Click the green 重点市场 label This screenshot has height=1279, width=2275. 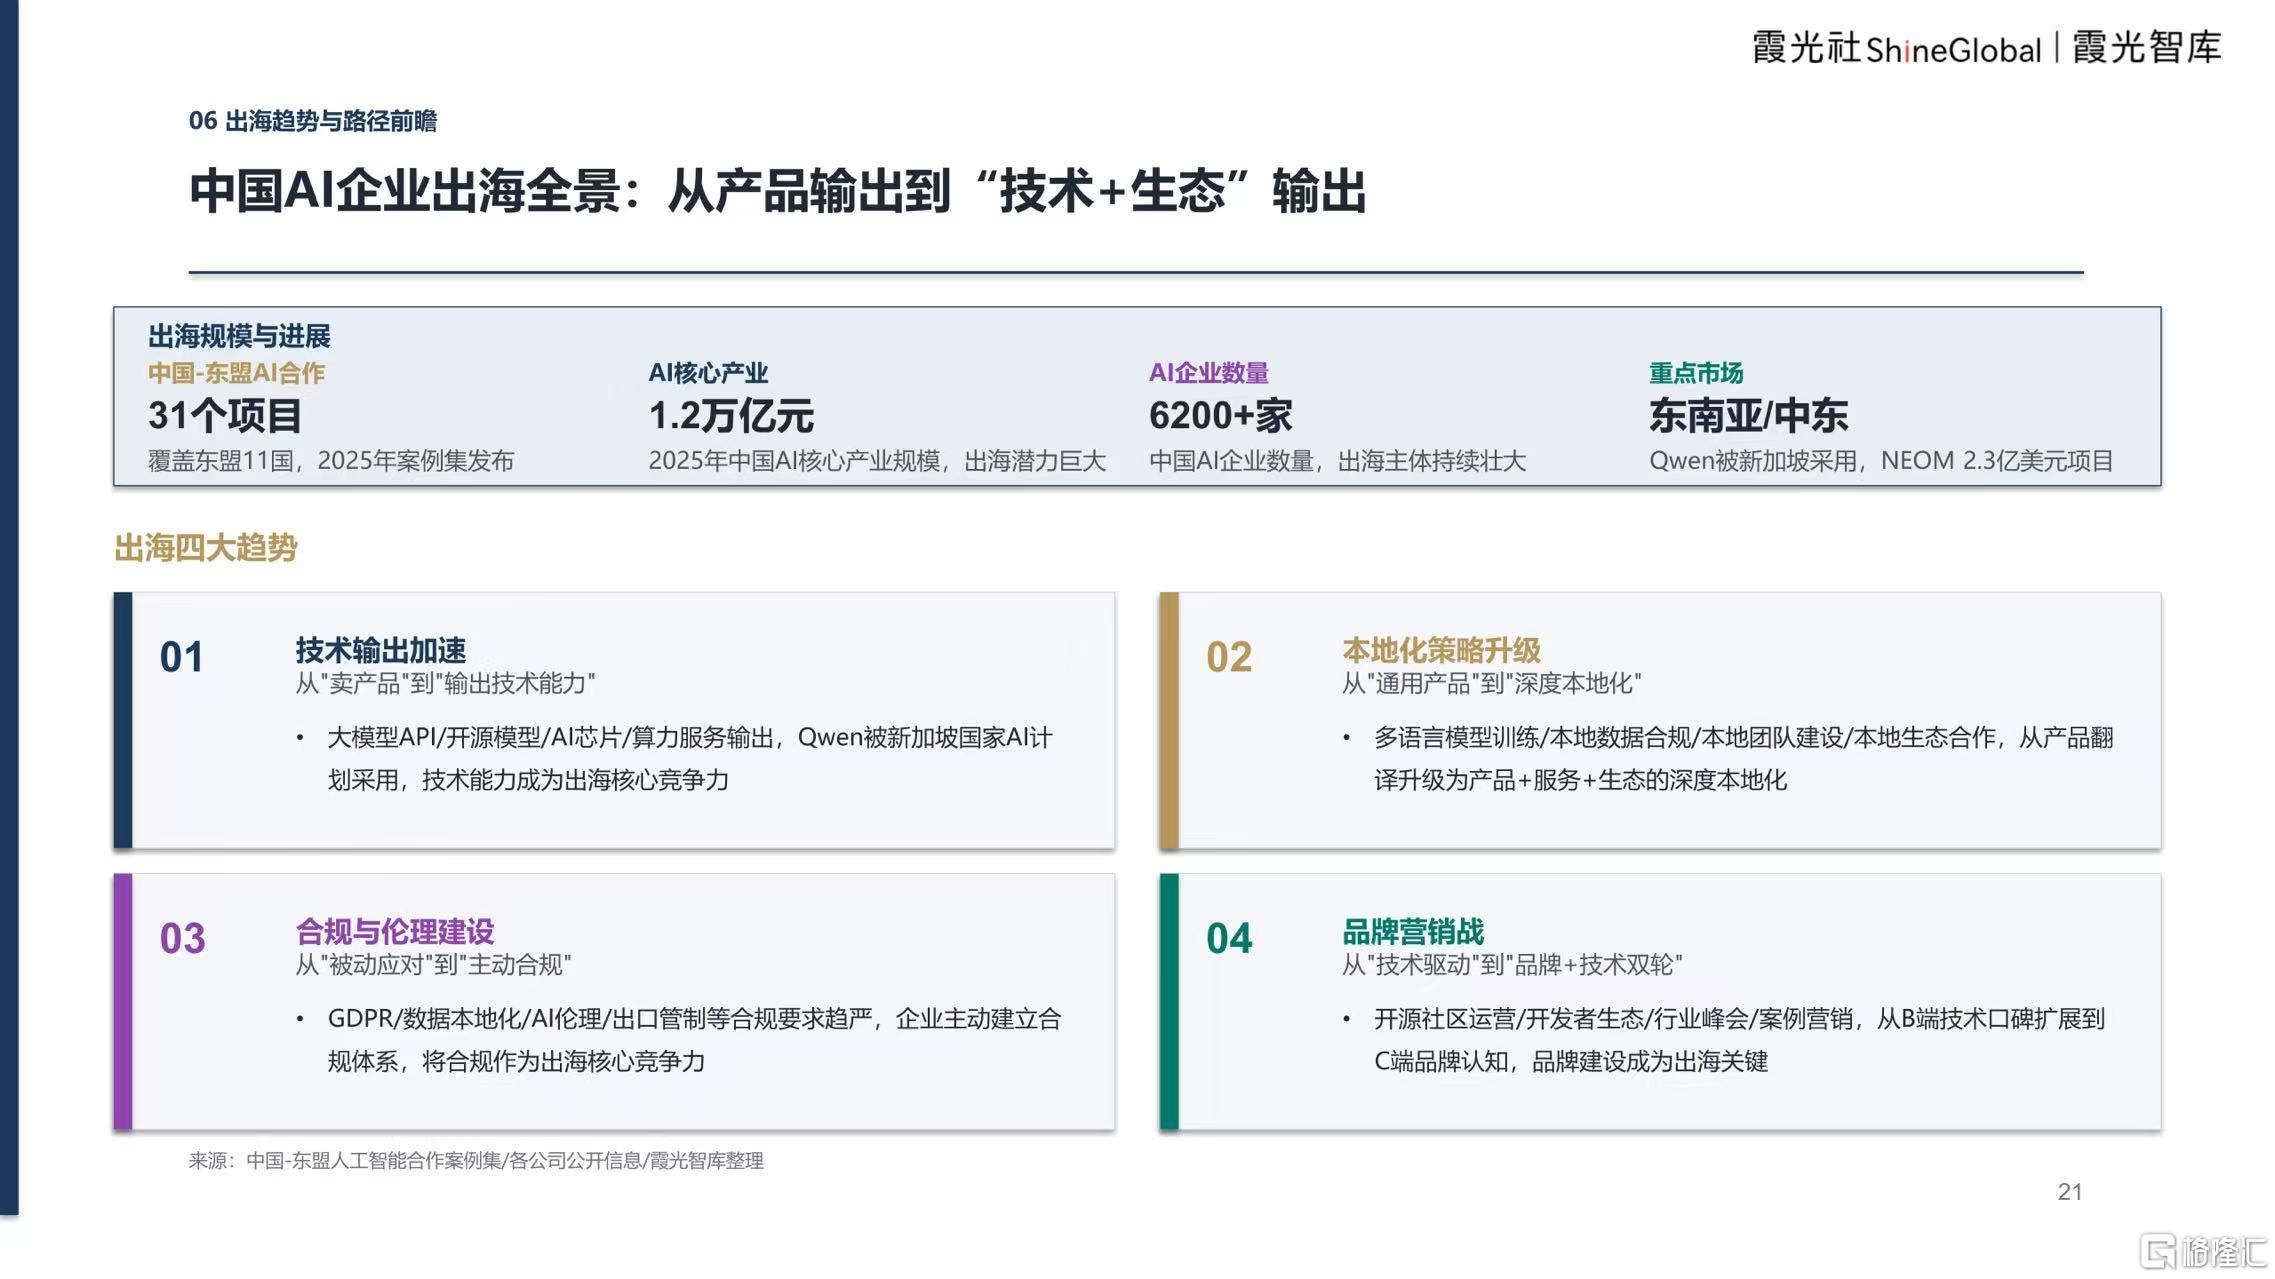pyautogui.click(x=1696, y=373)
